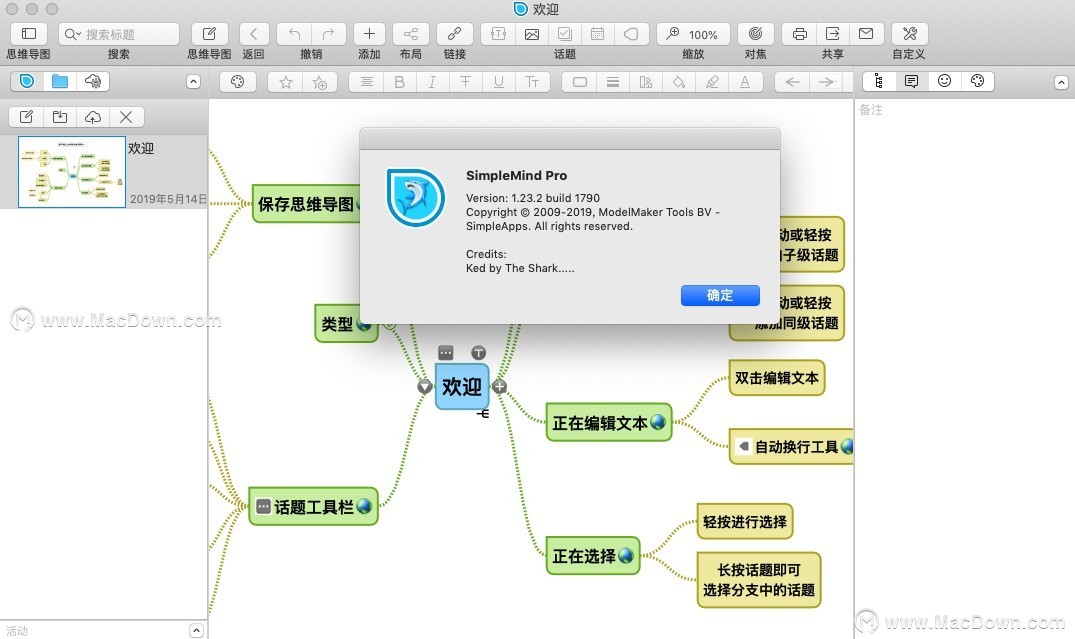Open the link (链接) tool
1075x639 pixels.
(455, 34)
